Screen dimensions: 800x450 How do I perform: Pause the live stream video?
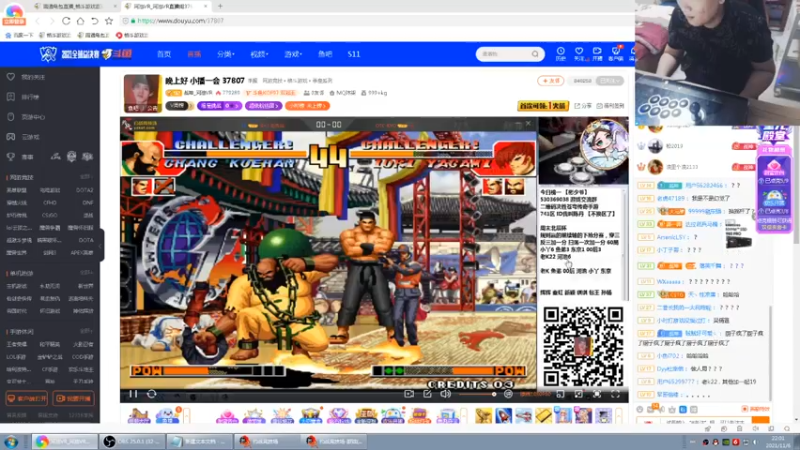[133, 393]
